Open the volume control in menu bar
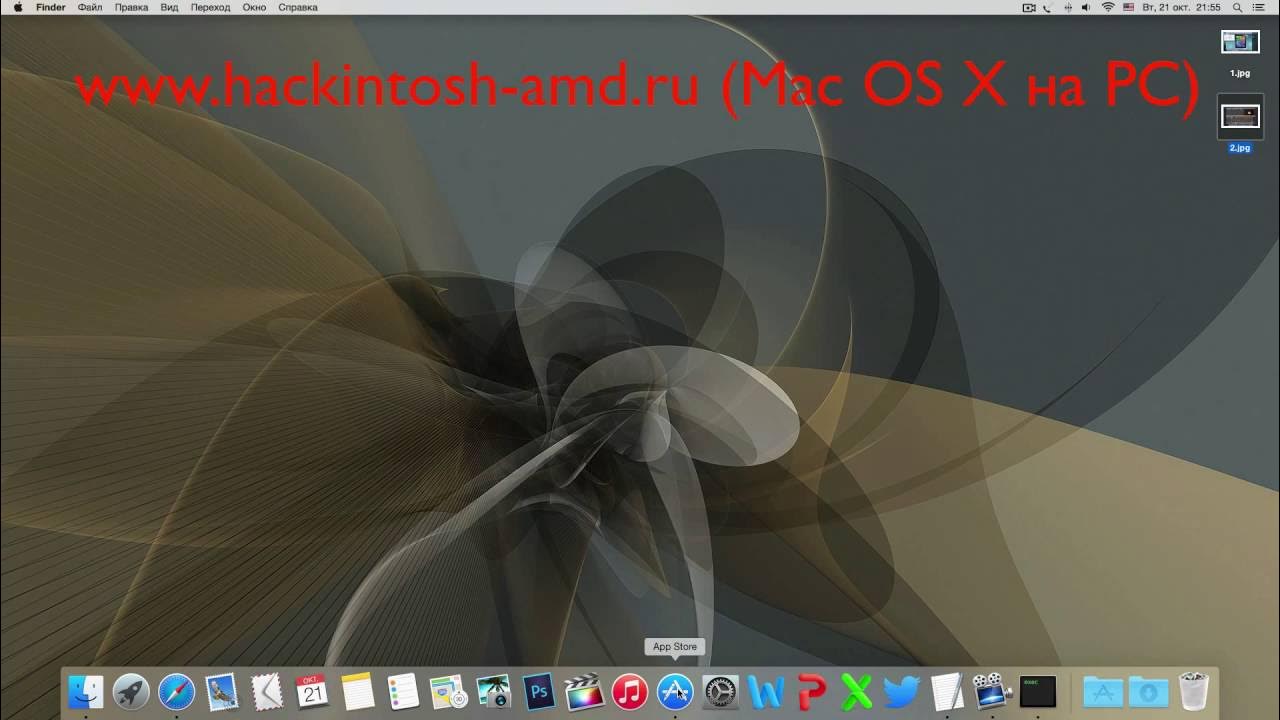The height and width of the screenshot is (720, 1280). pos(1088,7)
